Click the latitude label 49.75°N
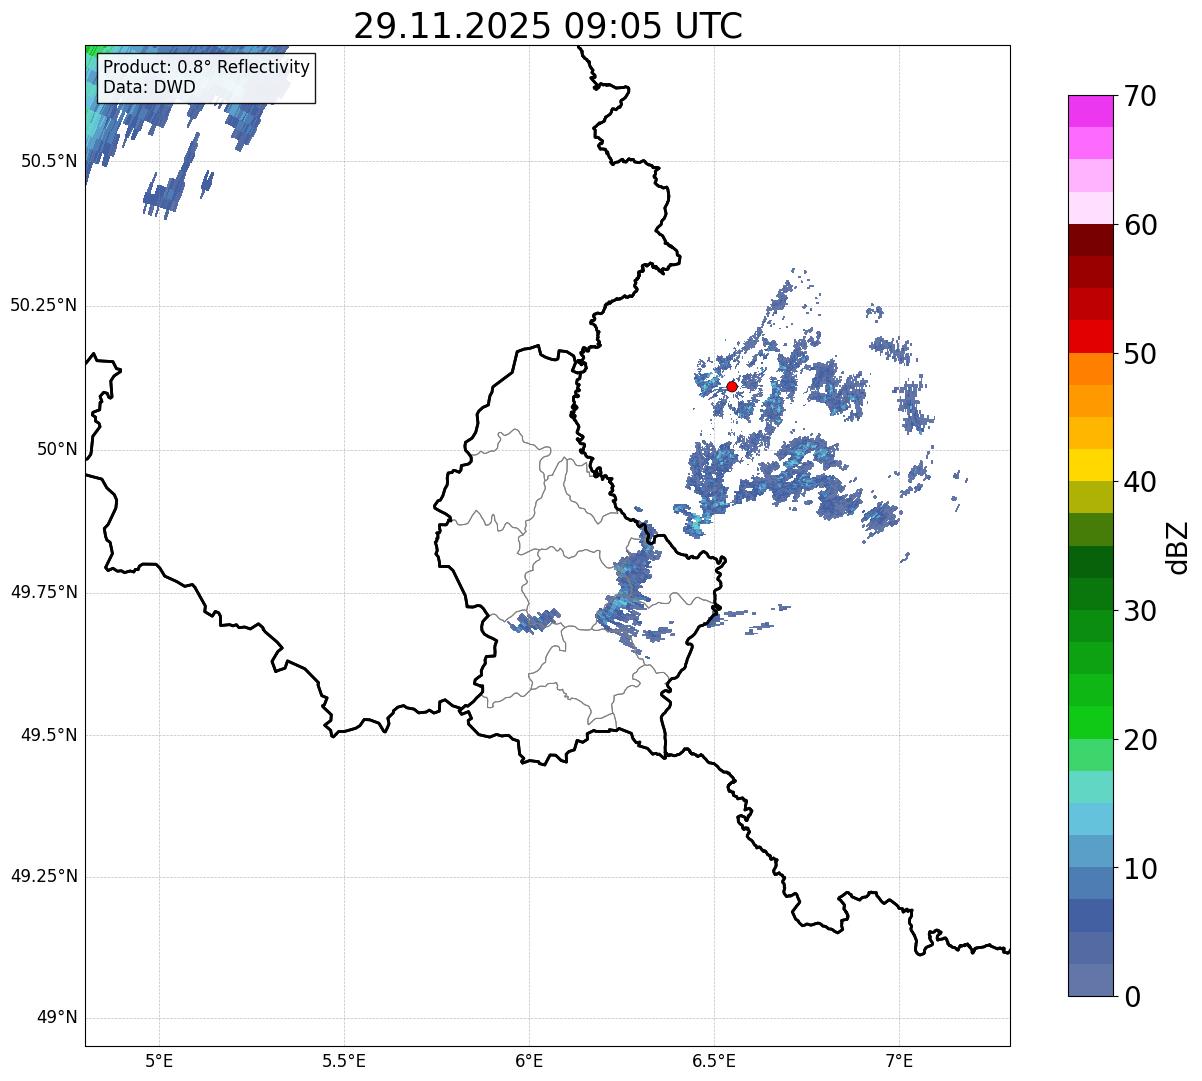 point(44,593)
